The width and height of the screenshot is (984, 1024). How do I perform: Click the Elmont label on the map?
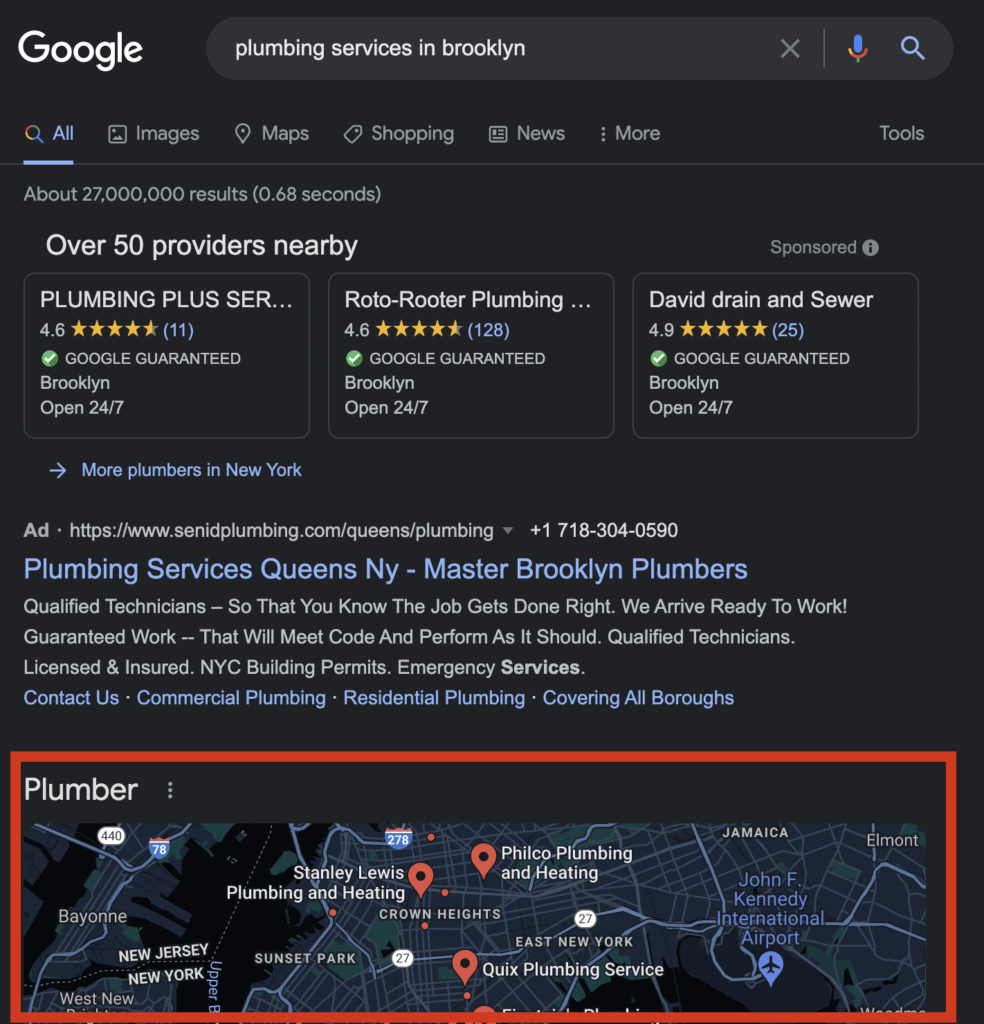coord(892,840)
